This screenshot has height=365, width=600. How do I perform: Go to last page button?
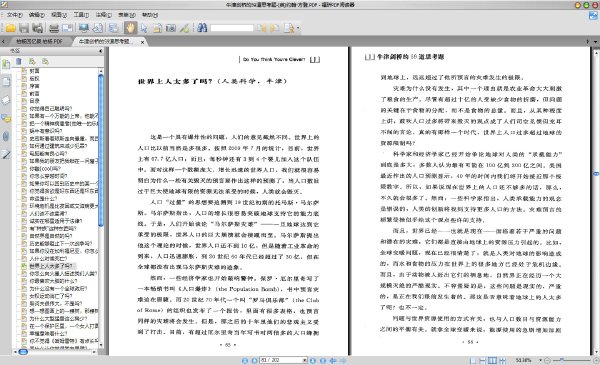[323, 360]
